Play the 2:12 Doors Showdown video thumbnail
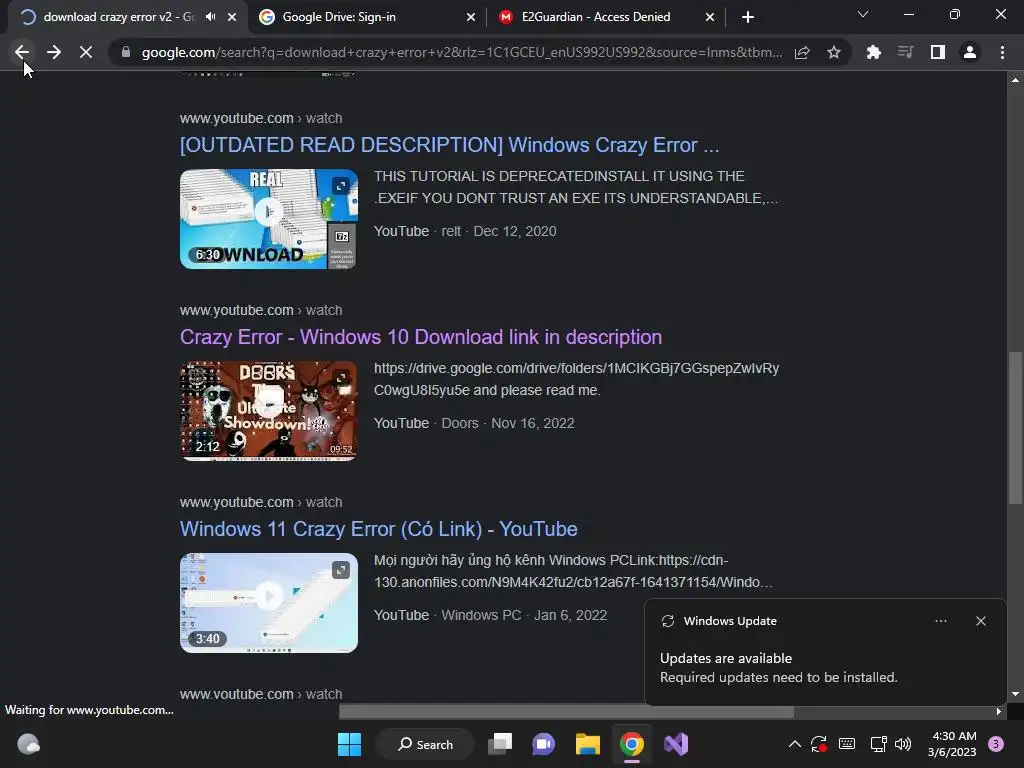 268,411
